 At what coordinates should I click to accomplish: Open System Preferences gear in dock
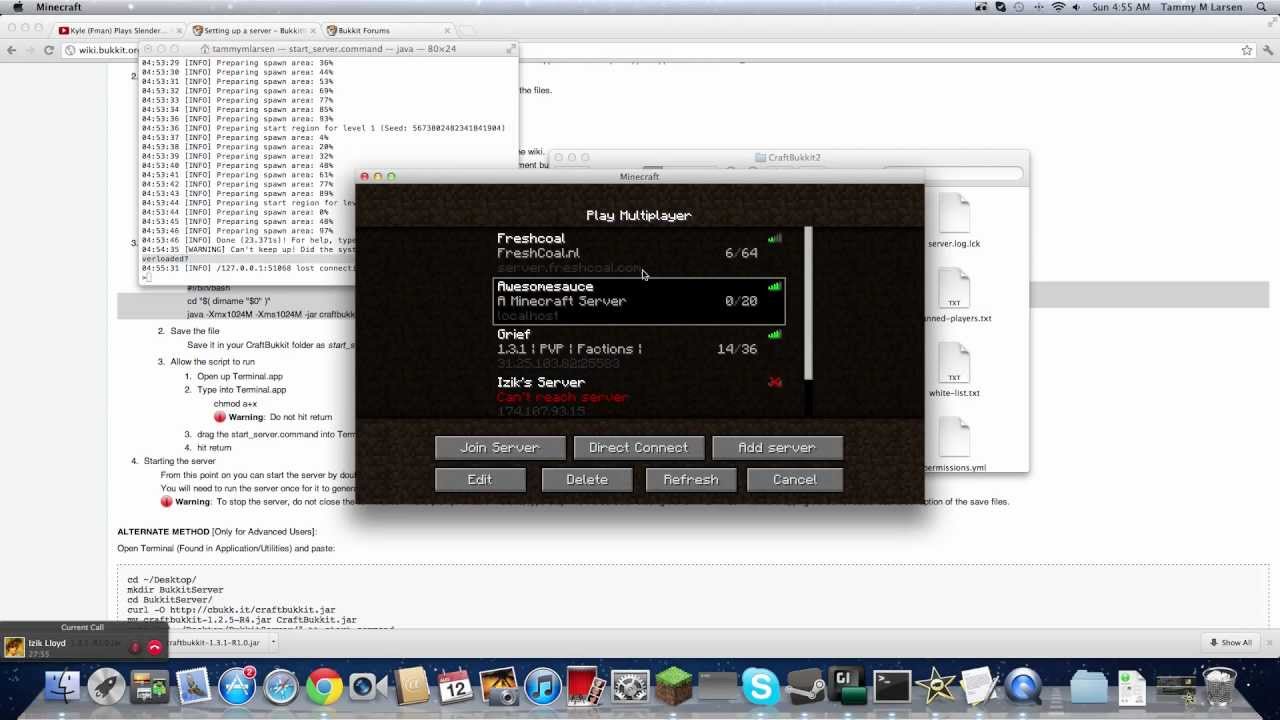click(630, 687)
